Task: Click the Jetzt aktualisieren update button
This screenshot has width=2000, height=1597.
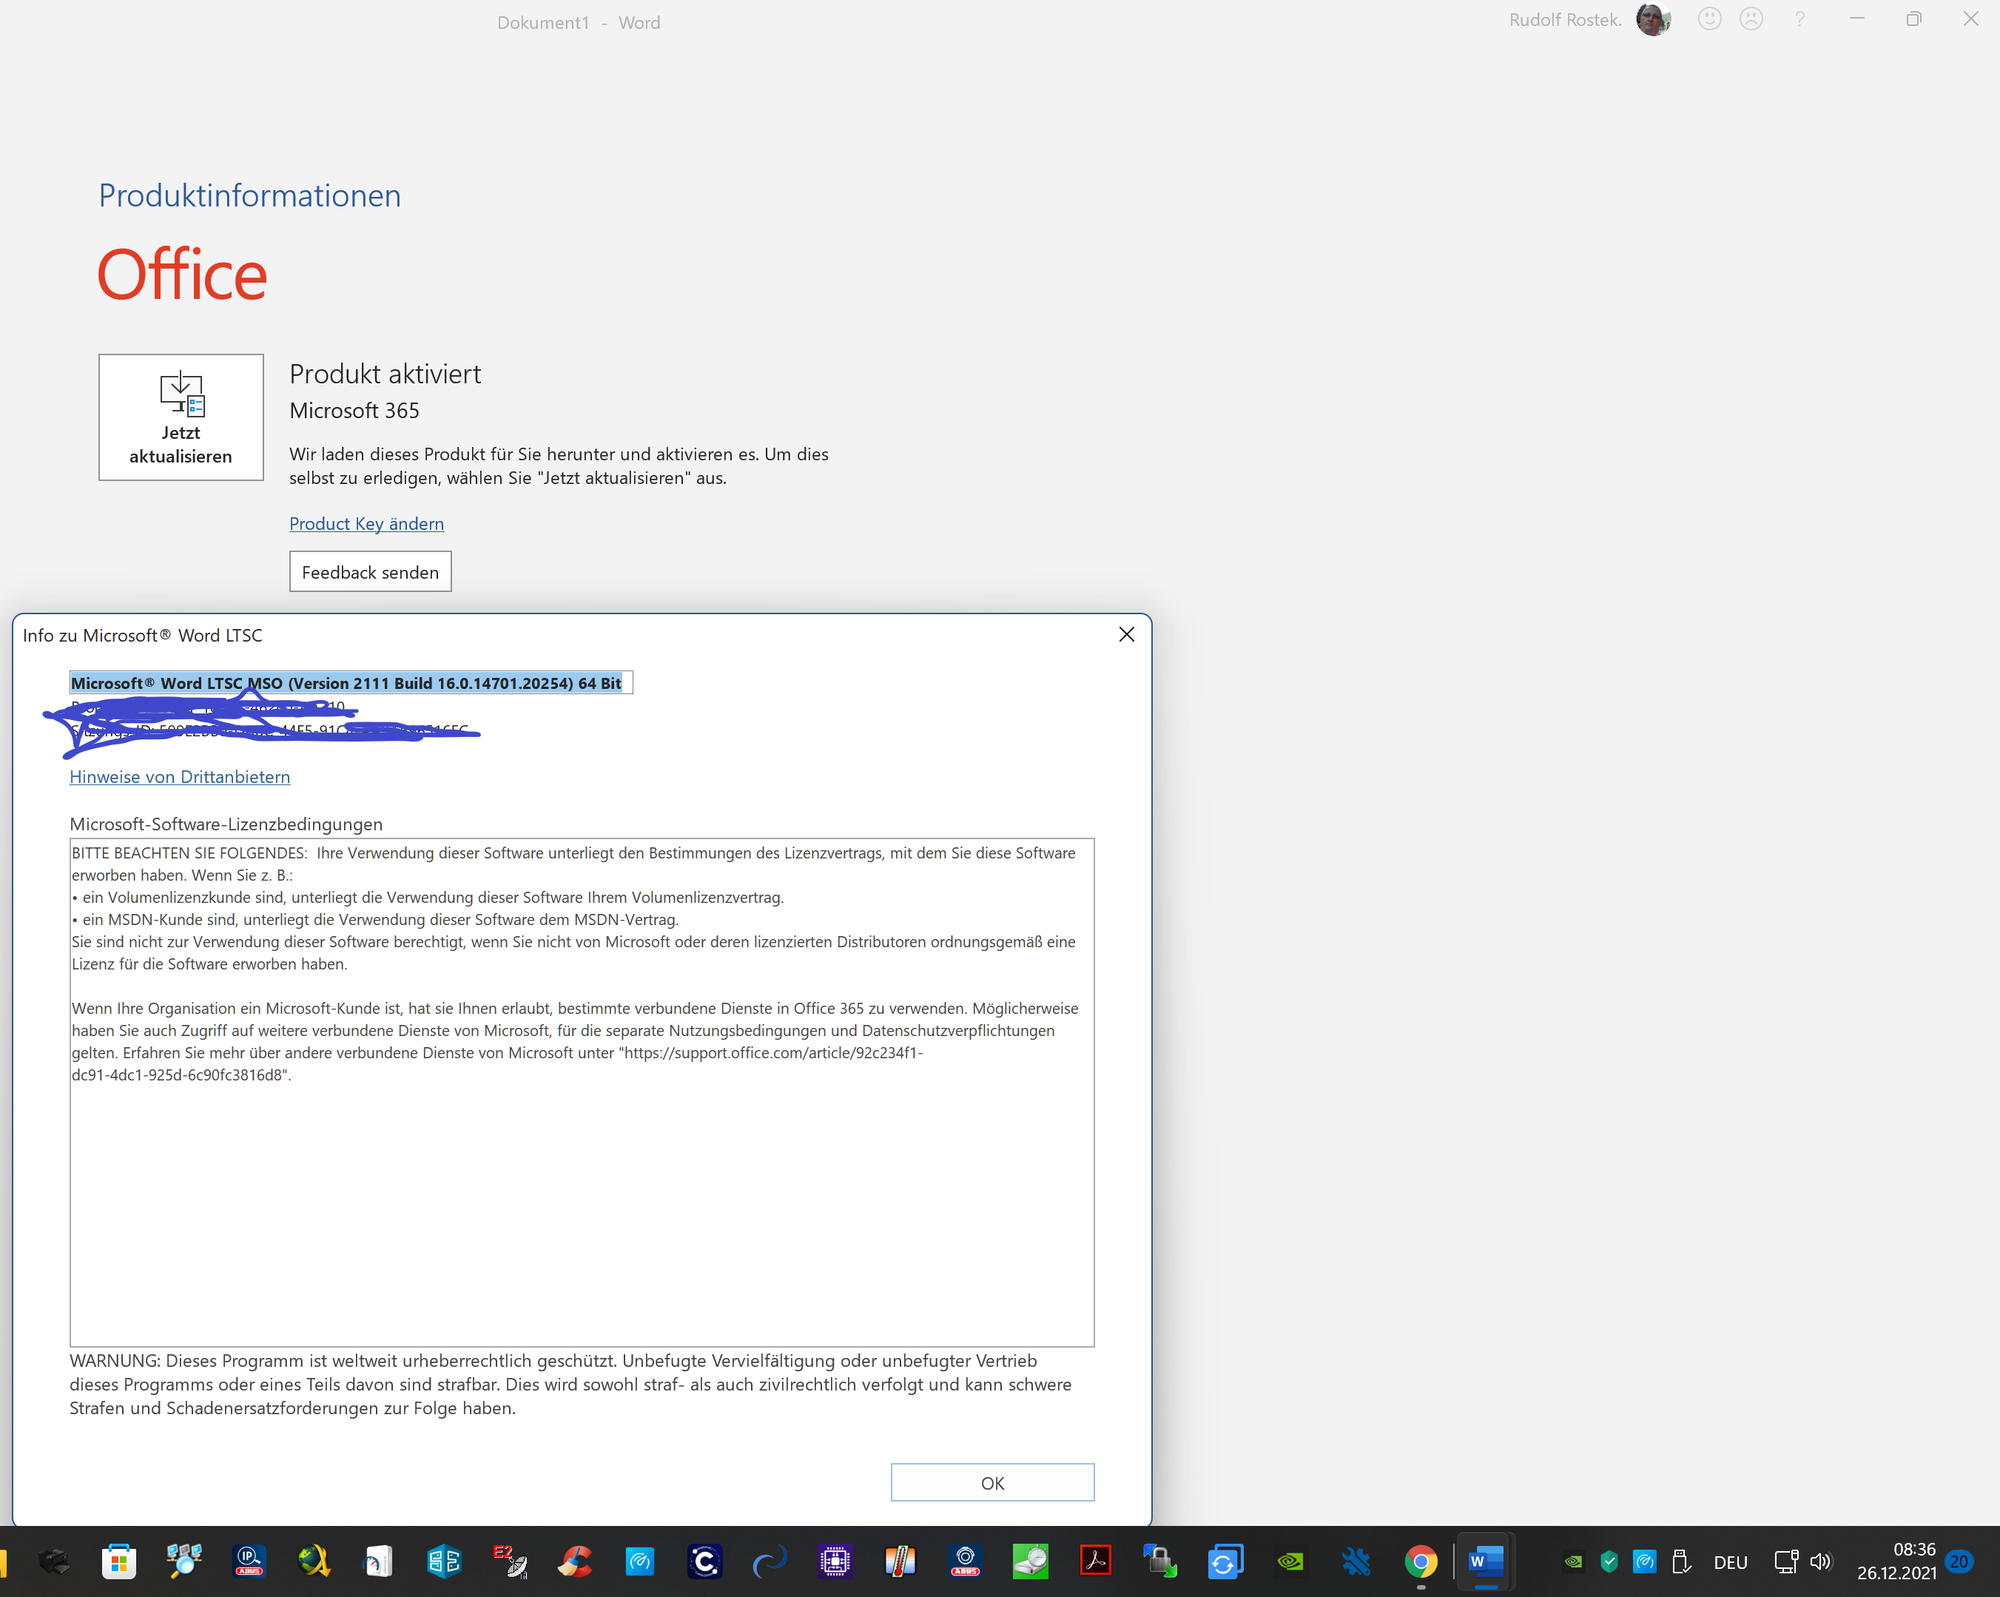Action: (181, 417)
